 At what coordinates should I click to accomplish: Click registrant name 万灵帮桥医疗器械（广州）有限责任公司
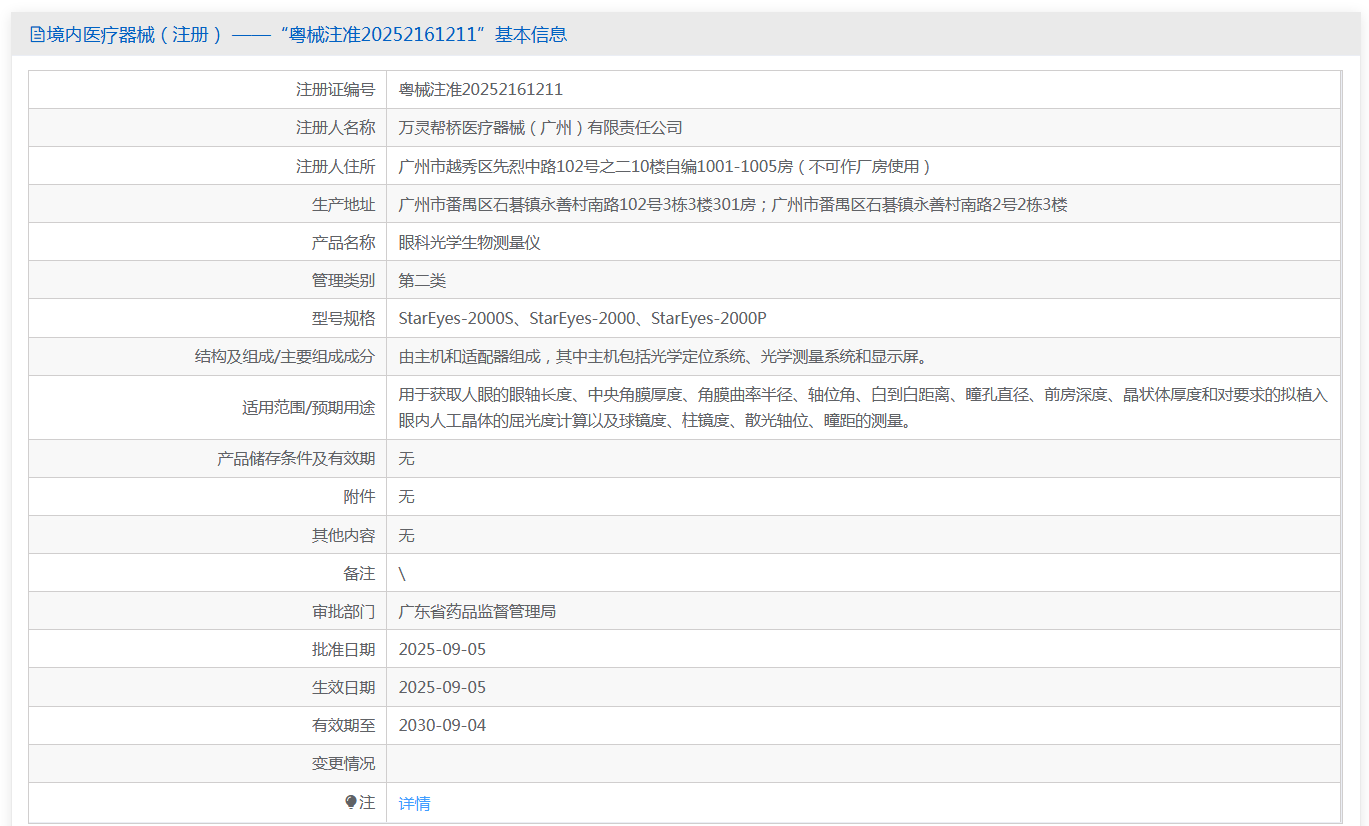tap(540, 127)
